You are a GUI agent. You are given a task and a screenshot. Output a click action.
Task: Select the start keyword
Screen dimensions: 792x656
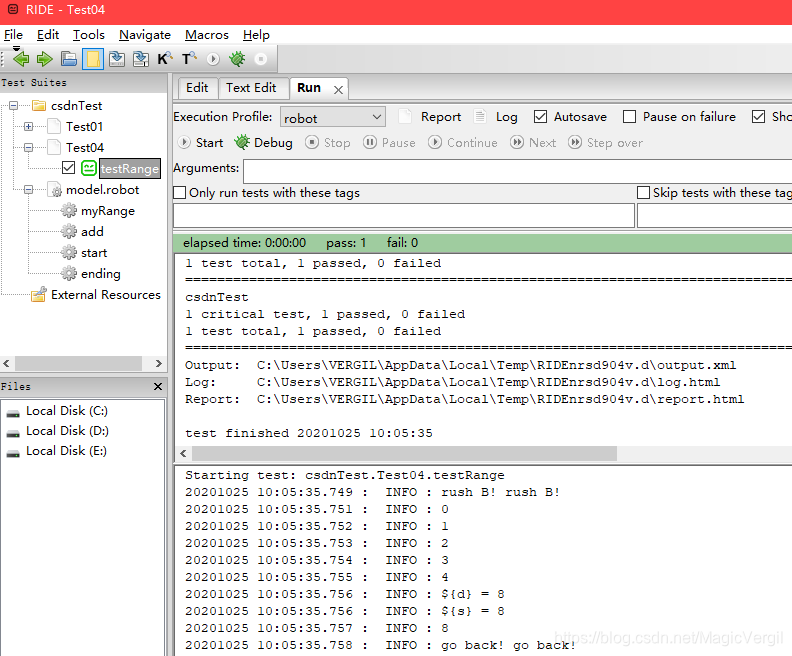pos(94,253)
